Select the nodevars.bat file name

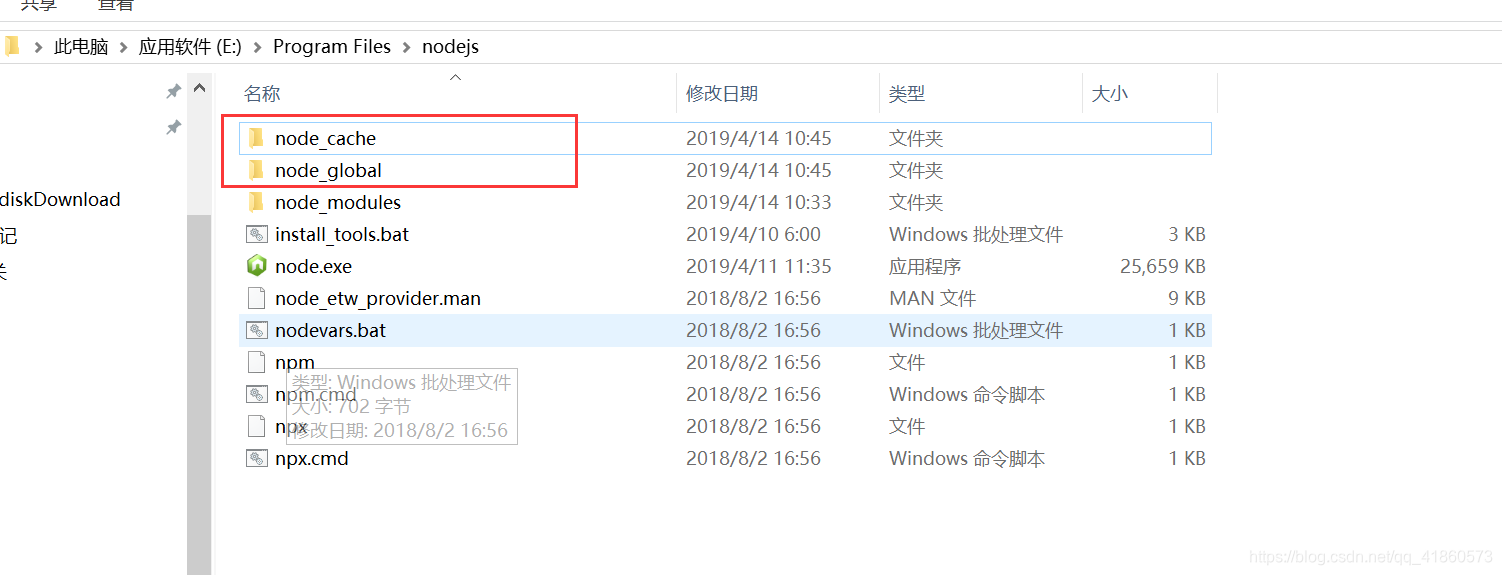tap(330, 331)
